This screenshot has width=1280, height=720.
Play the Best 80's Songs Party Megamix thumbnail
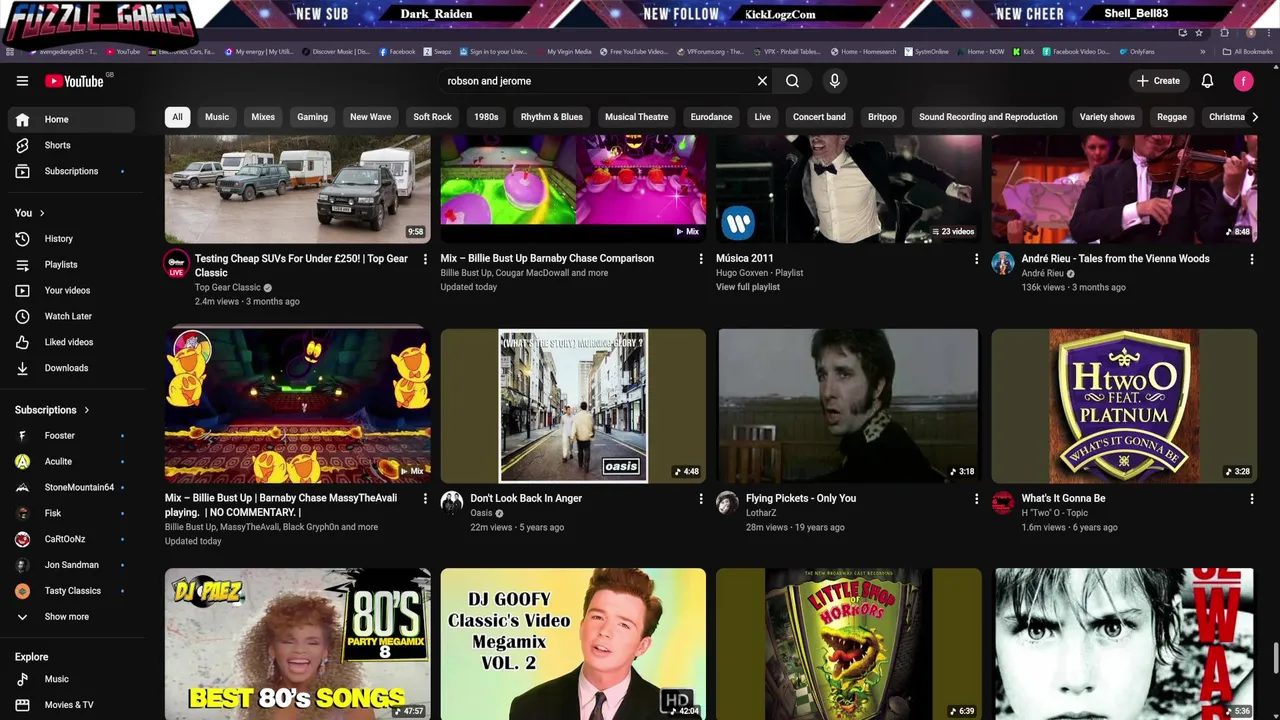(298, 644)
